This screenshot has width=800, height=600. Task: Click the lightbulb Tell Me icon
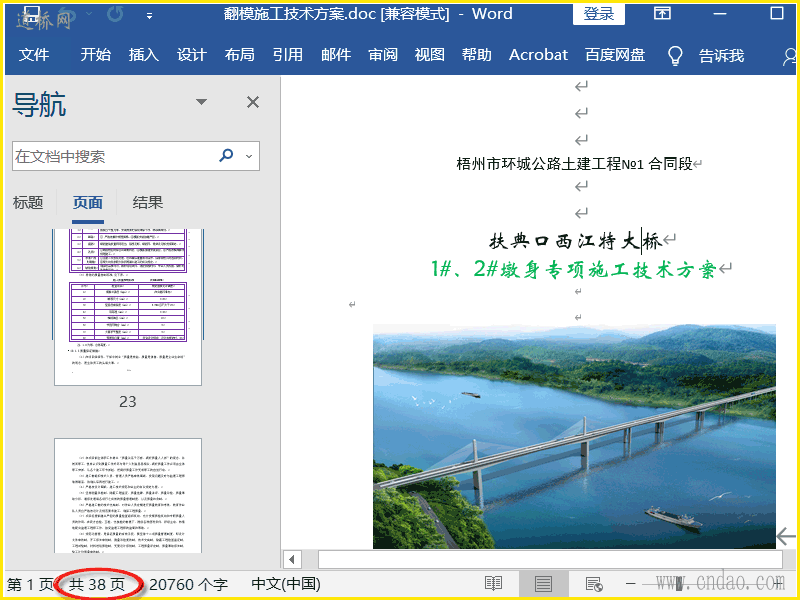point(675,55)
